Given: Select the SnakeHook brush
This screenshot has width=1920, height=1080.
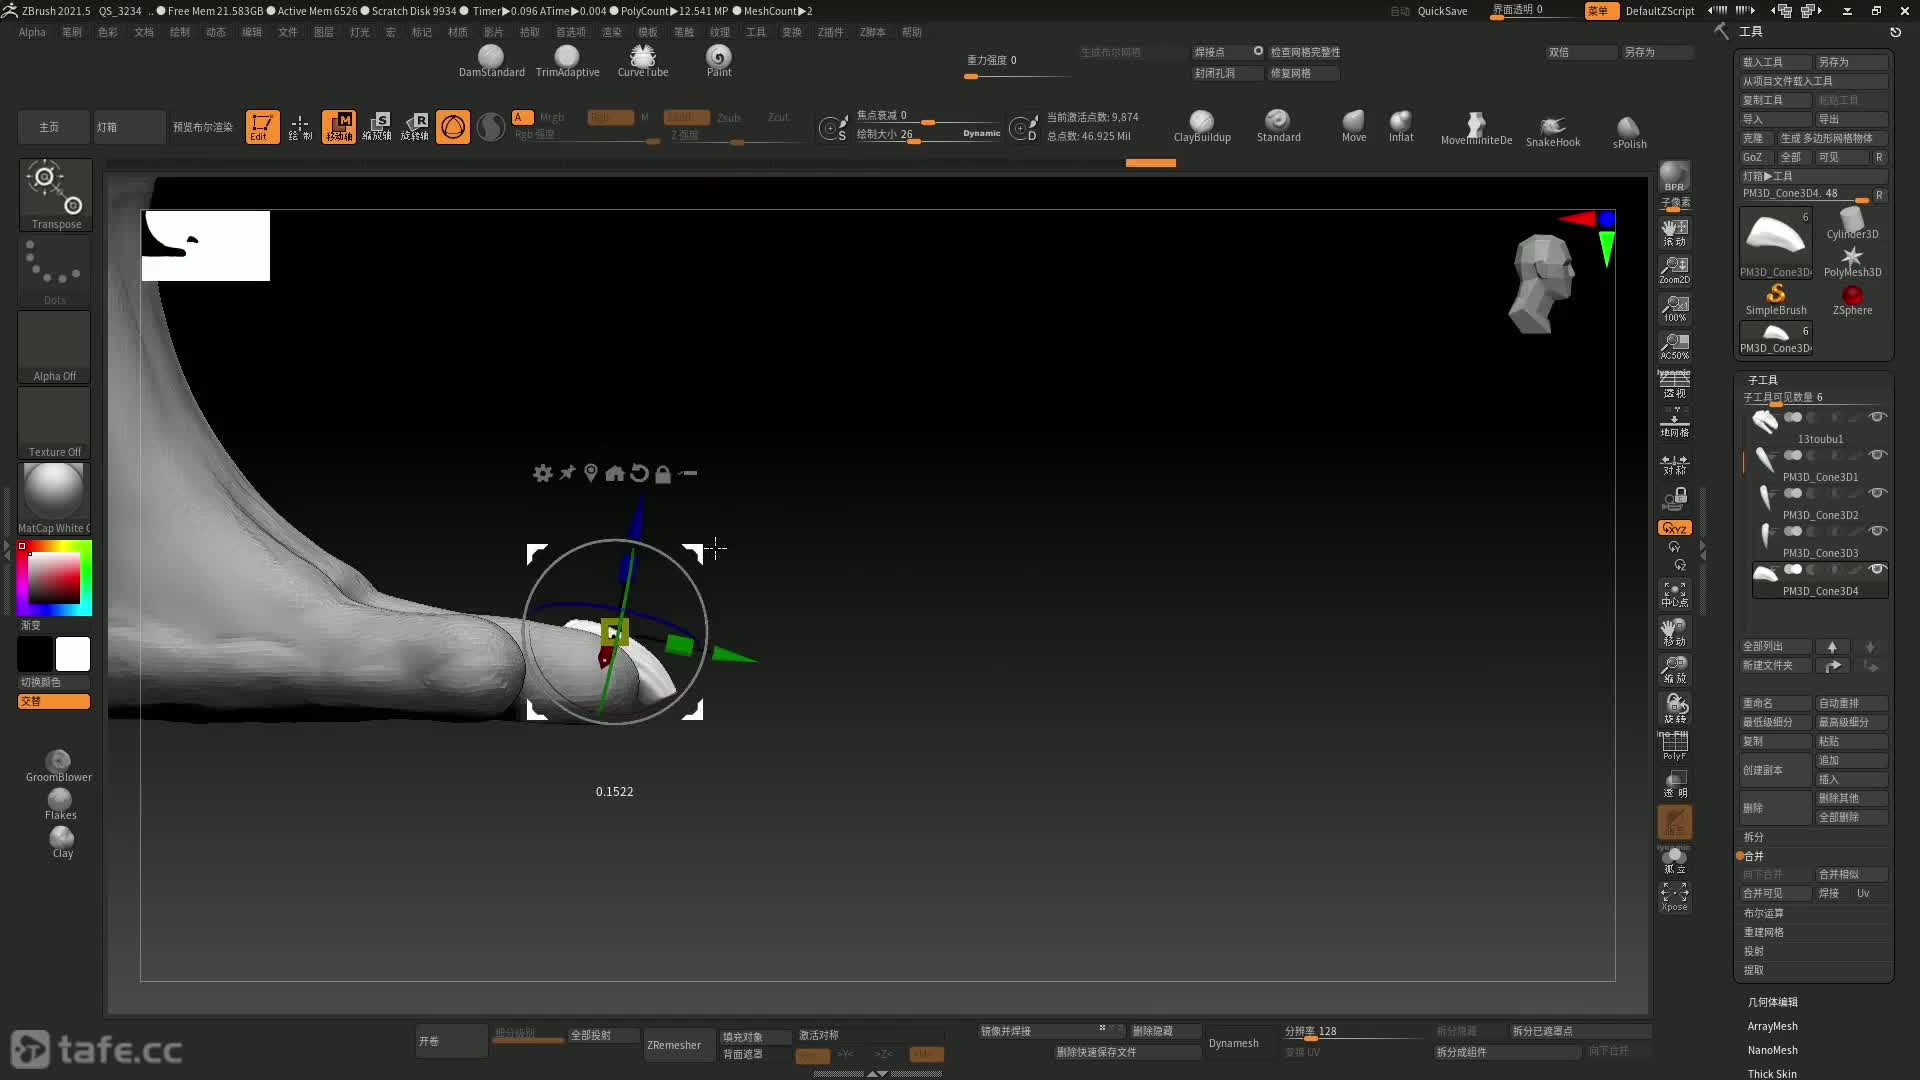Looking at the screenshot, I should 1553,130.
